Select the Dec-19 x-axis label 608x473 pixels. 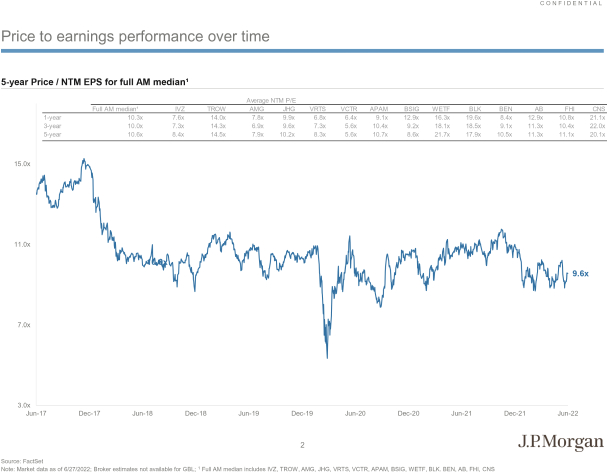coord(302,414)
